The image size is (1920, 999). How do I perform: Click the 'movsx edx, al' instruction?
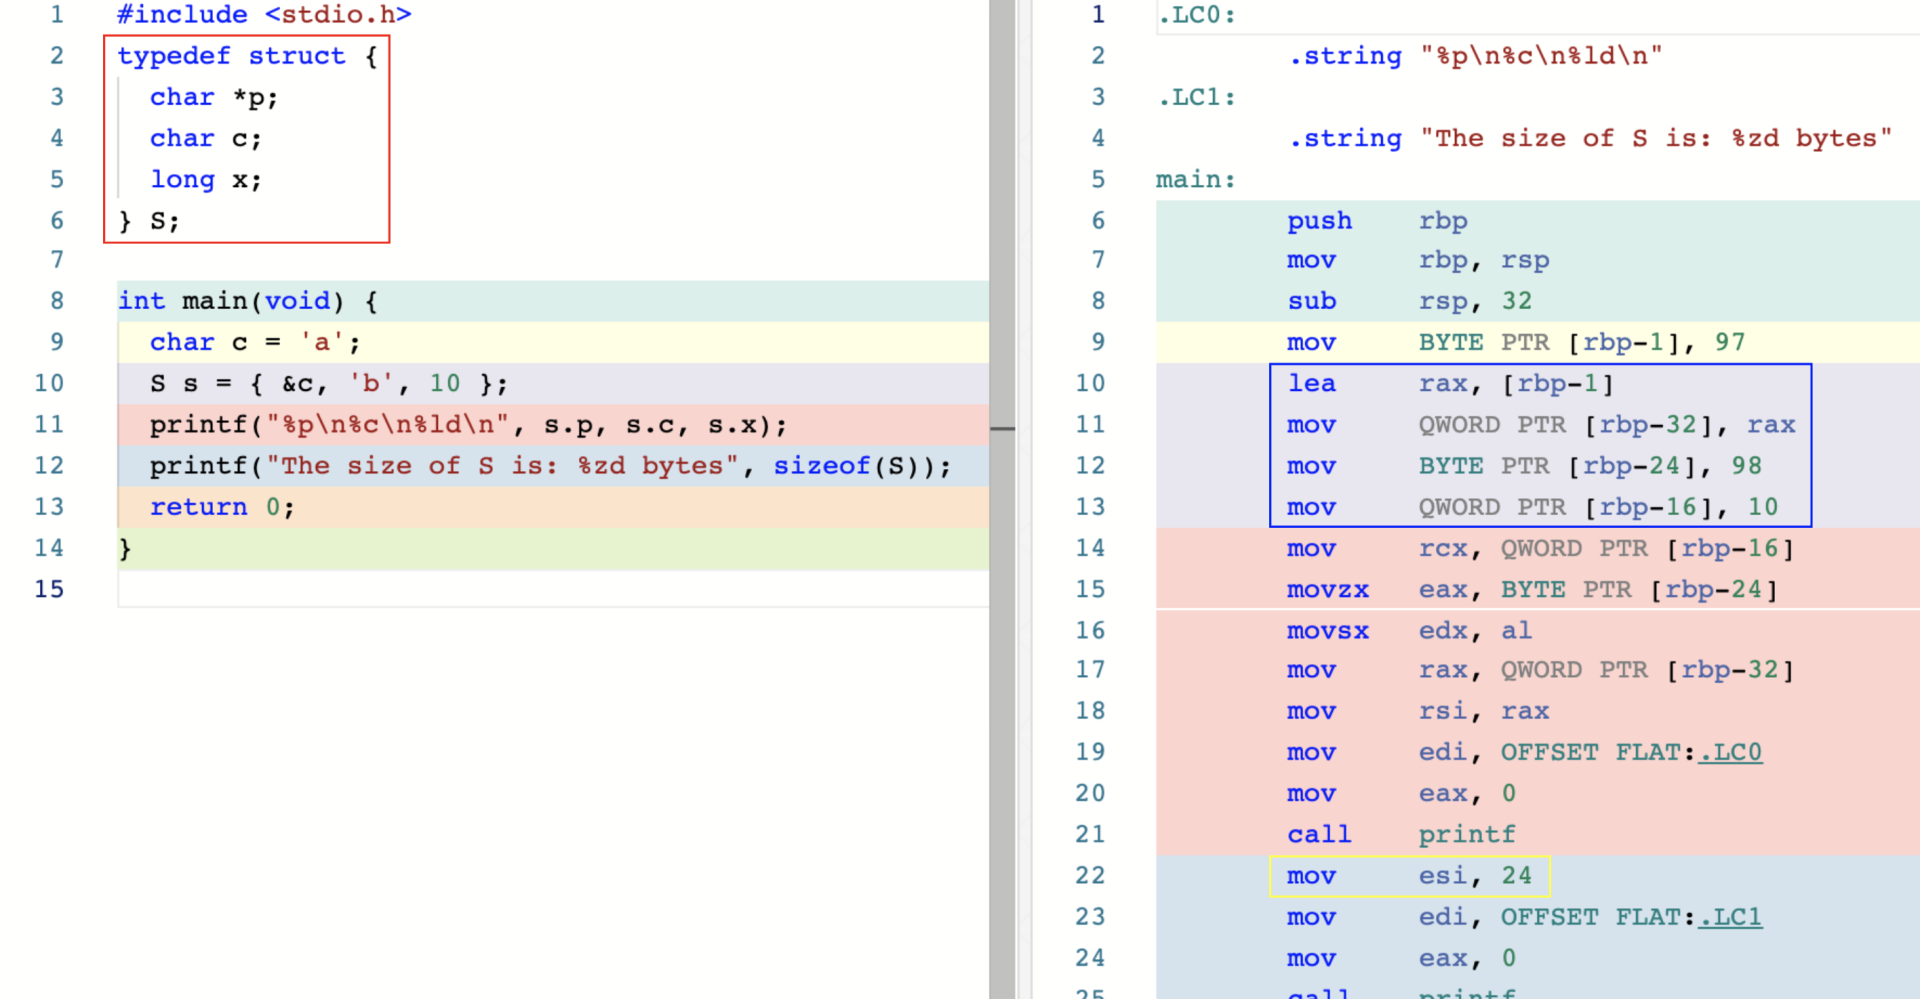point(1409,630)
